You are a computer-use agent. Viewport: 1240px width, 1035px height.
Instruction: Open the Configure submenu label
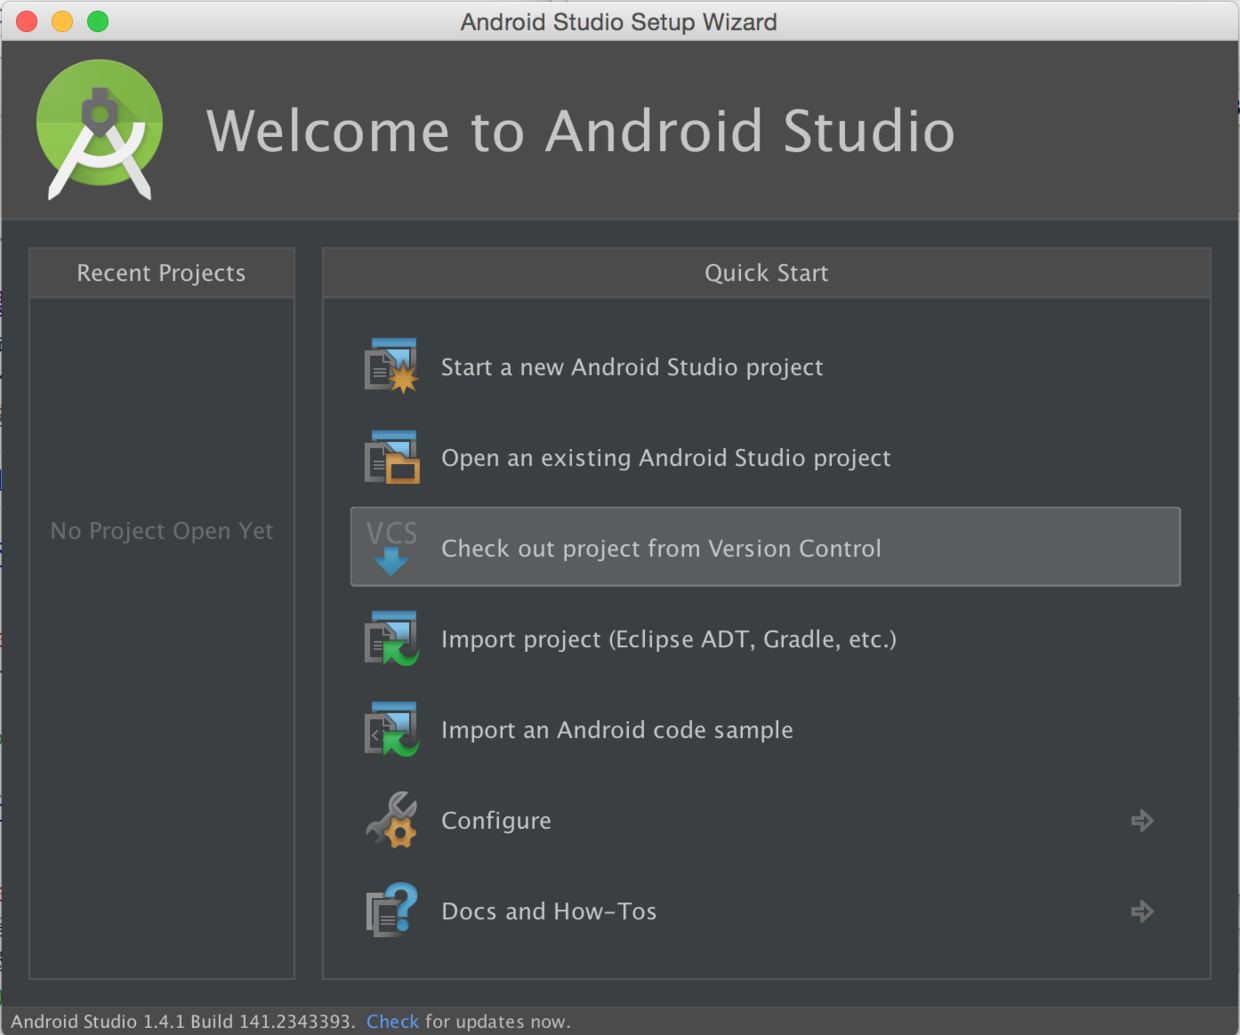coord(496,821)
